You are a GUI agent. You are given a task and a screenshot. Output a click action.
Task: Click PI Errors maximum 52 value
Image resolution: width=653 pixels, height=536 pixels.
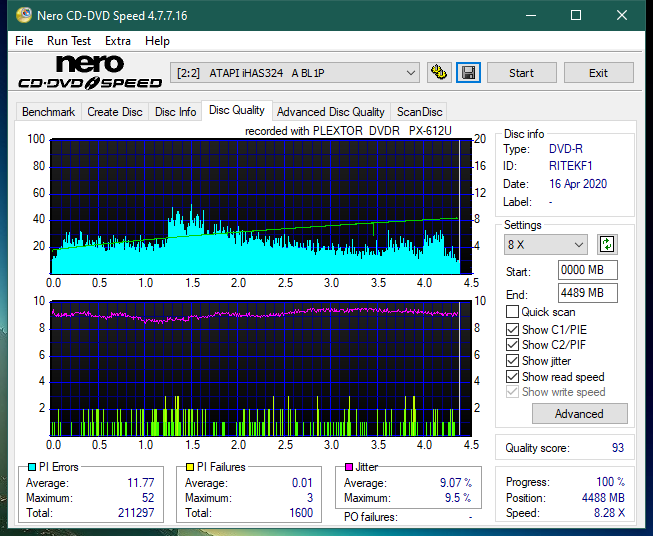[148, 498]
